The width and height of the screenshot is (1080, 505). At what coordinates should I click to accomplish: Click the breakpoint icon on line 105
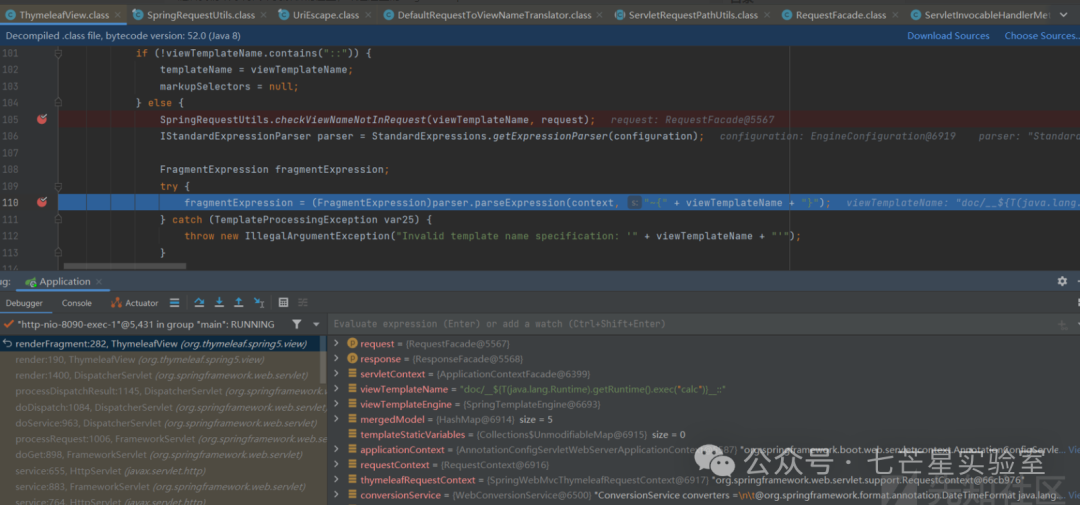point(41,119)
